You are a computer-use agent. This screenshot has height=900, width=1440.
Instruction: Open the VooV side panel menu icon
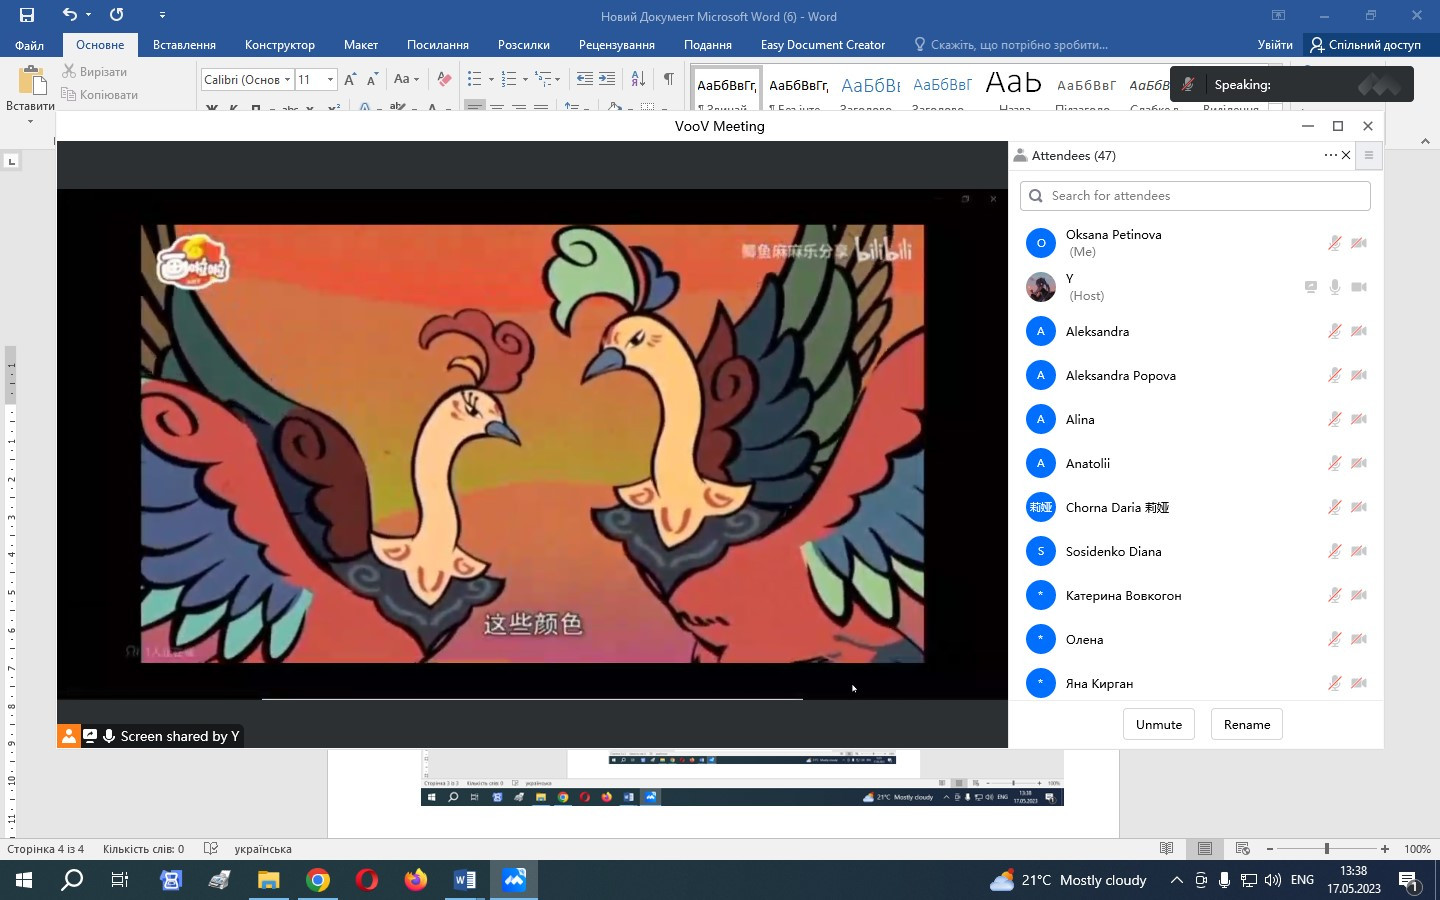point(1369,155)
